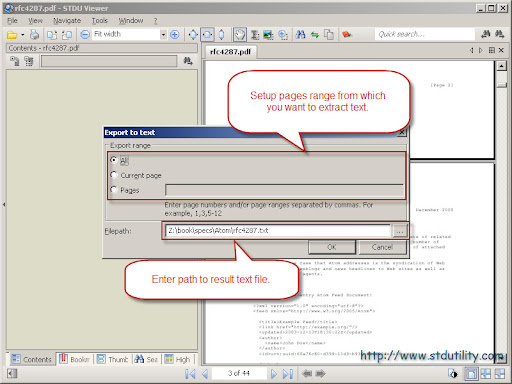The width and height of the screenshot is (512, 384).
Task: Click the copy pages toolbar icon
Action: coord(329,34)
